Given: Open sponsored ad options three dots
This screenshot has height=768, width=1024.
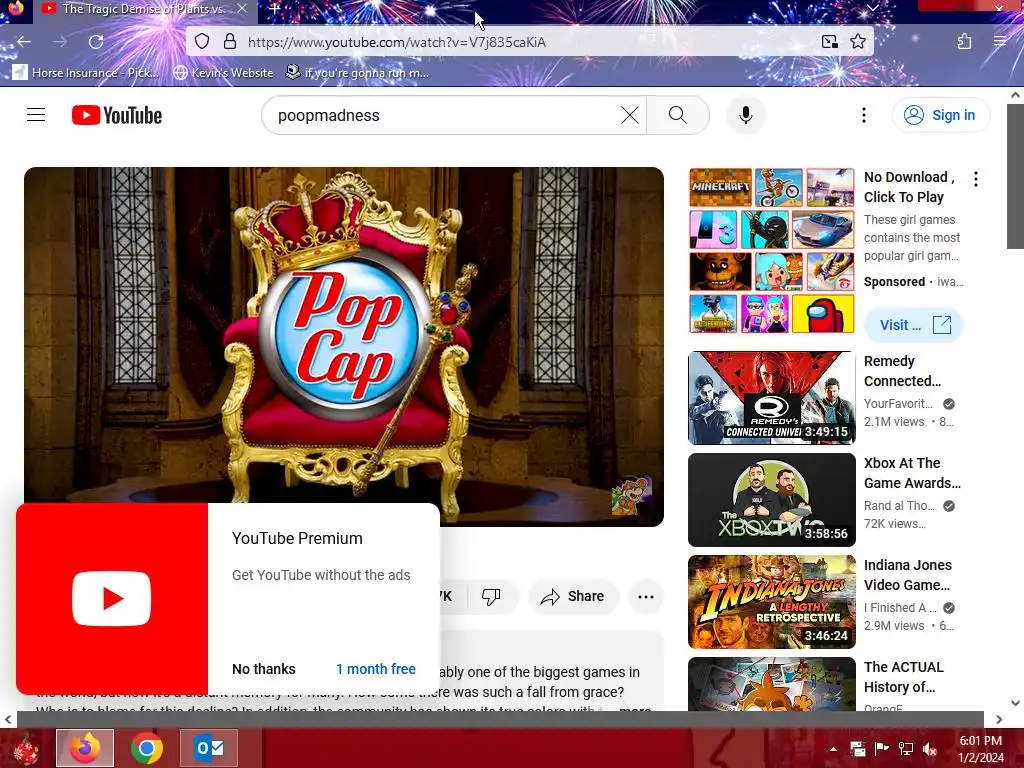Looking at the screenshot, I should [x=976, y=179].
